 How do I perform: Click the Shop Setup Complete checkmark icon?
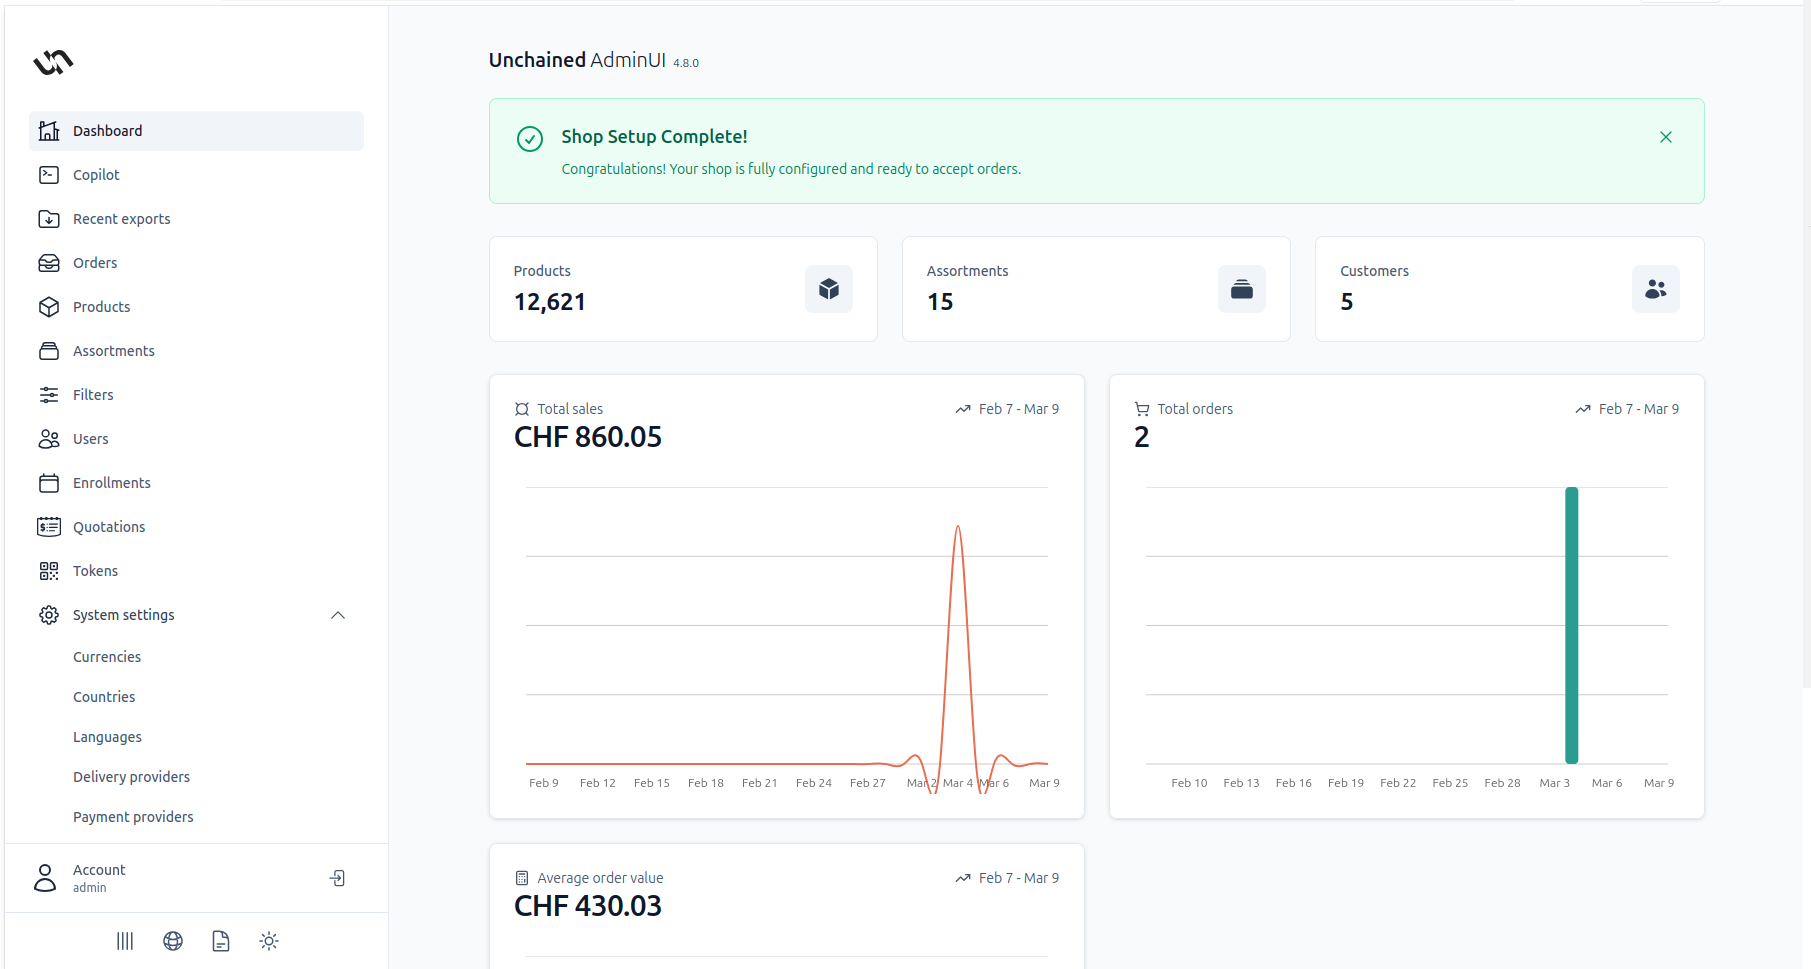pos(530,139)
